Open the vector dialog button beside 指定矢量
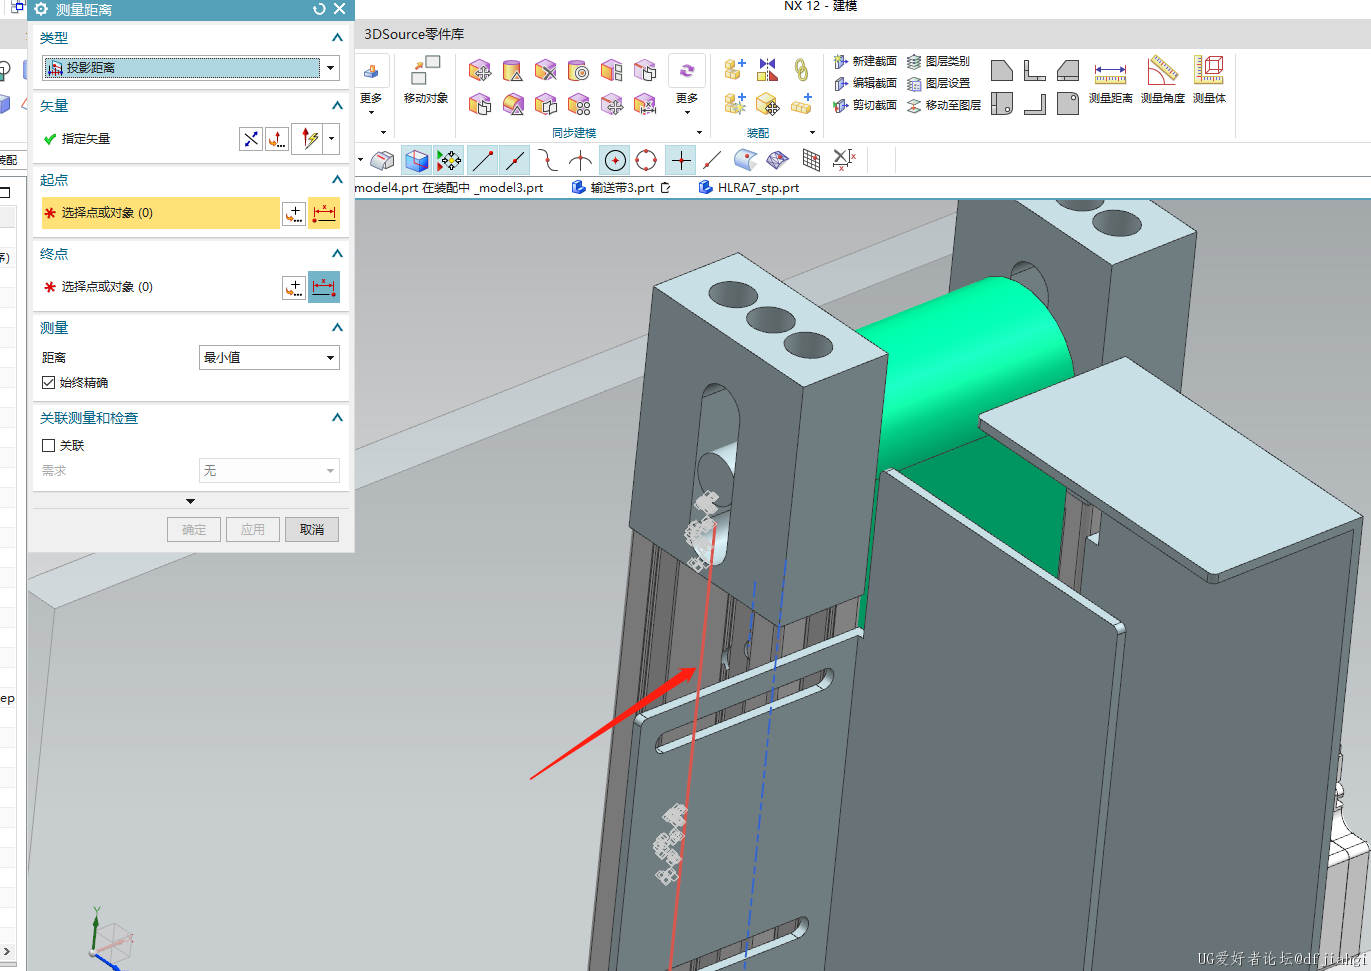Screen dimensions: 1371x971 click(277, 139)
